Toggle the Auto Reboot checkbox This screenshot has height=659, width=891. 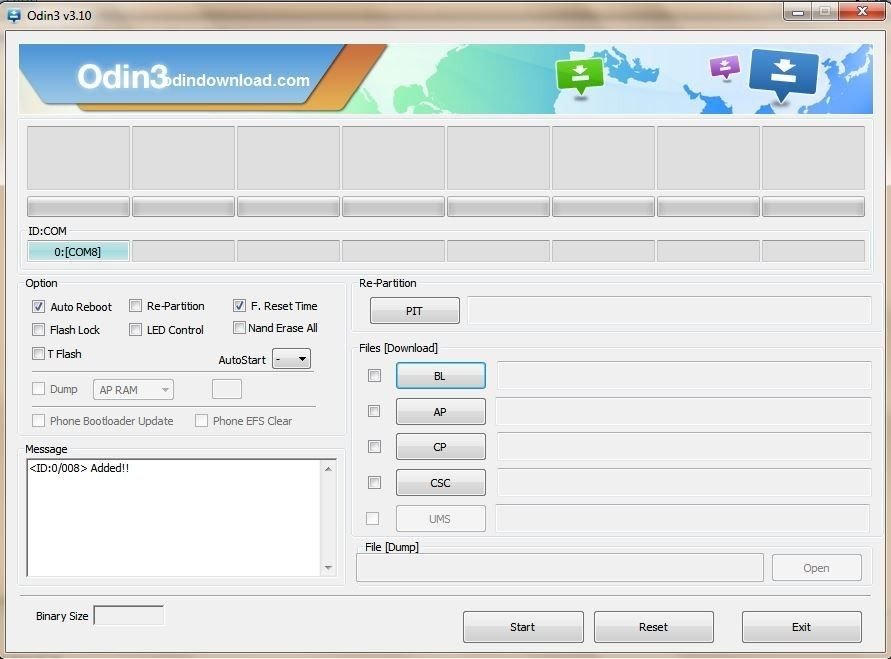pyautogui.click(x=38, y=307)
